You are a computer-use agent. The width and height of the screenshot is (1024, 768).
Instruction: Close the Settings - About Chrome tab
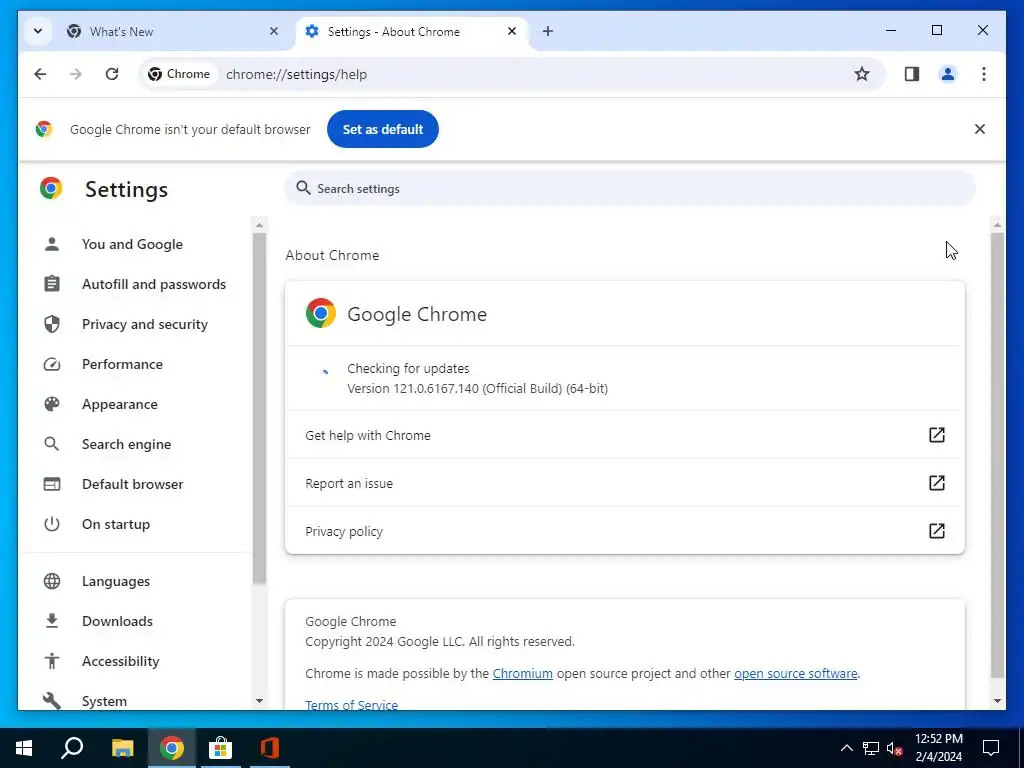[512, 31]
